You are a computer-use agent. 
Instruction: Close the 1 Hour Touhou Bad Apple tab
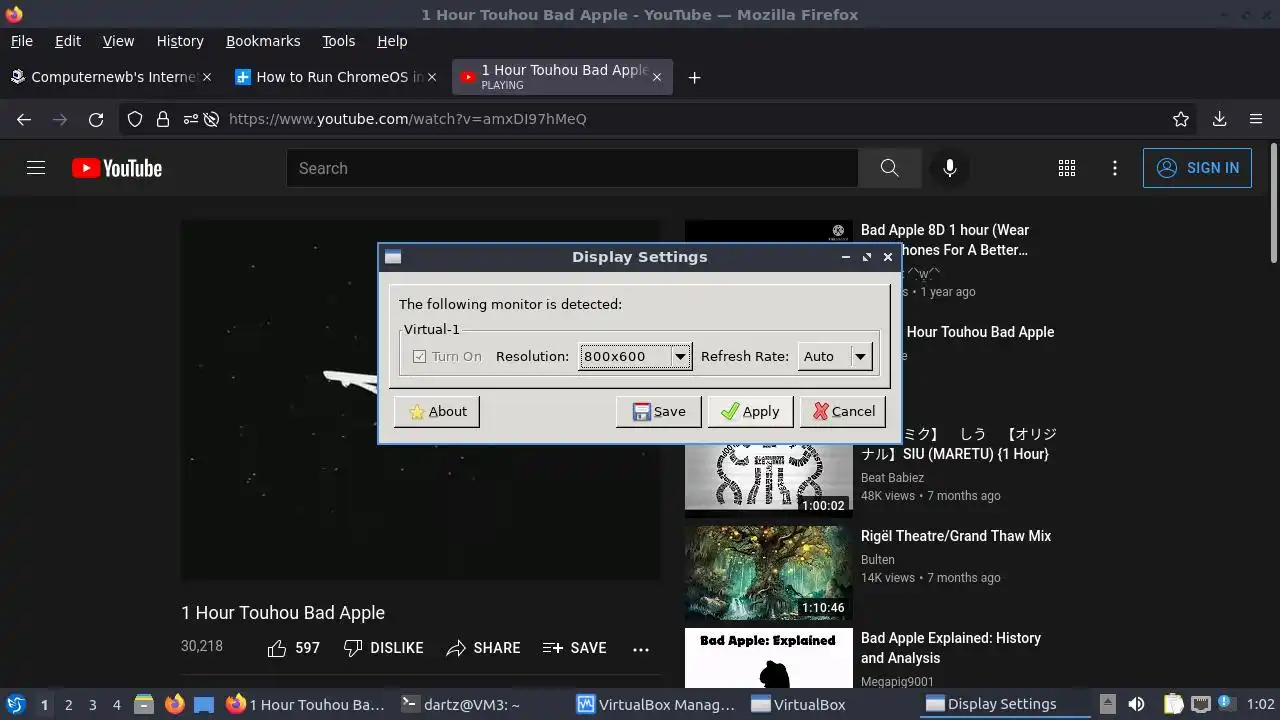(656, 77)
